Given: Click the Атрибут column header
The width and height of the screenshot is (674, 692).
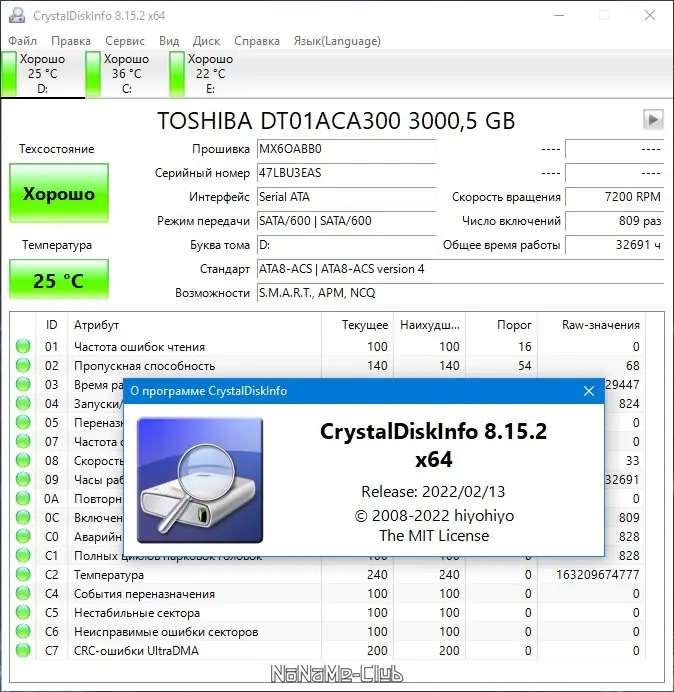Looking at the screenshot, I should pos(195,325).
